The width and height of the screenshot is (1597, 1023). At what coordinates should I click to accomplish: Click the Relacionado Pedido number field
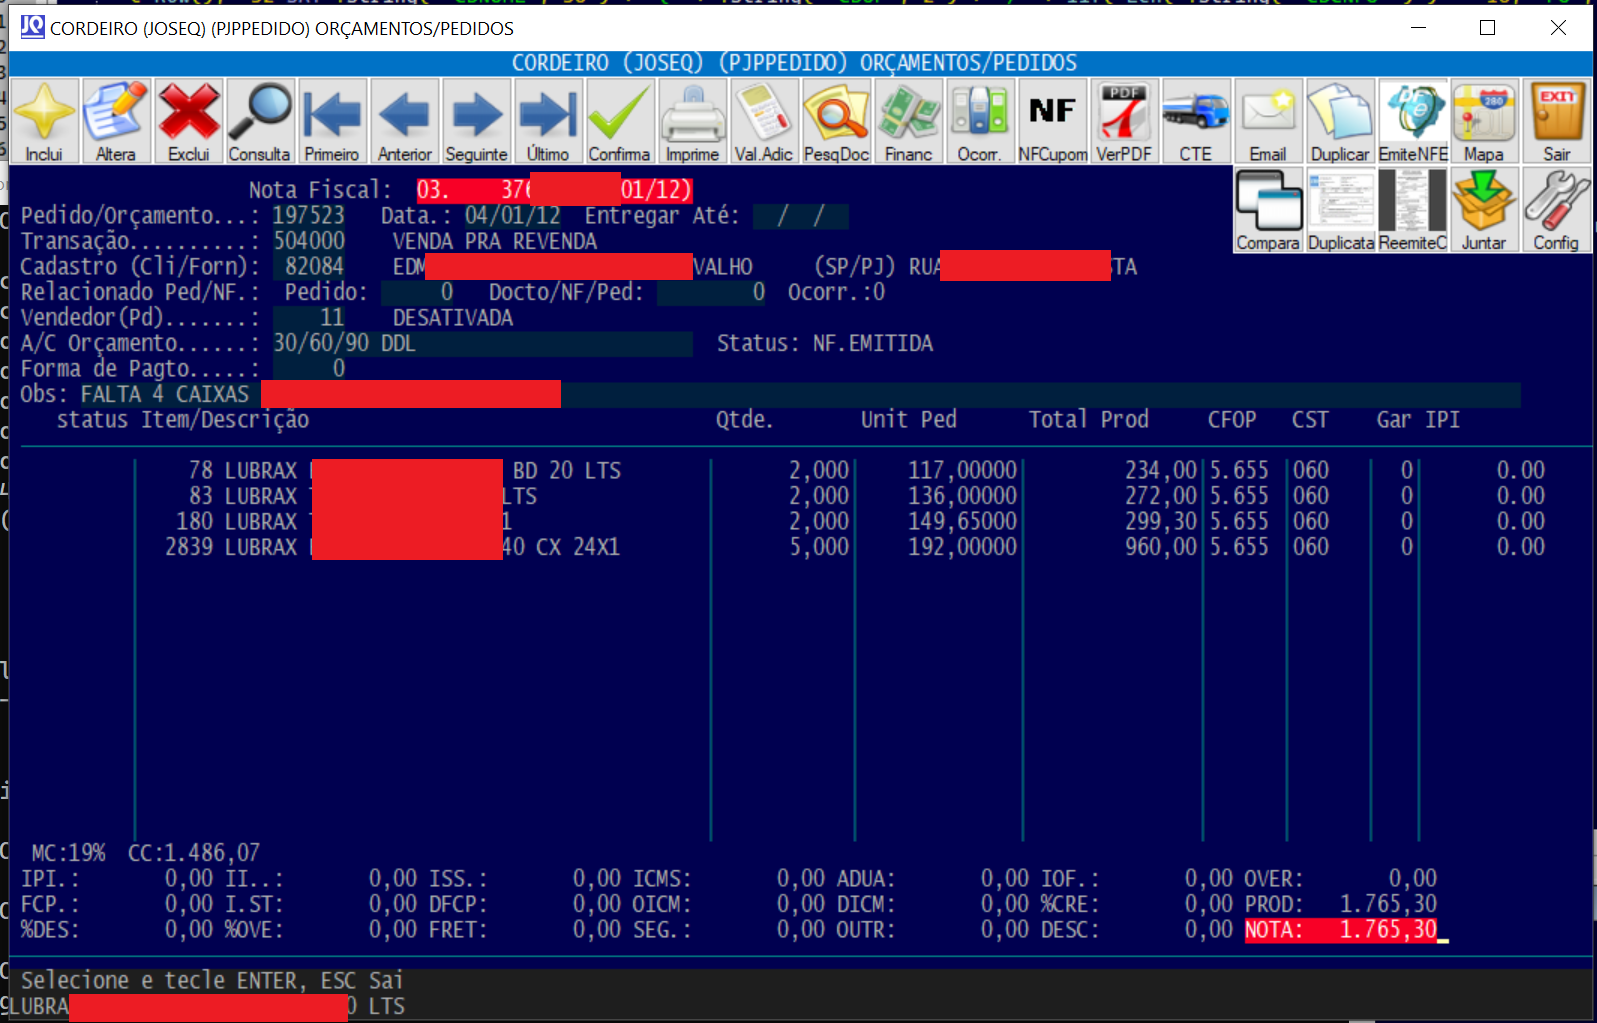418,293
